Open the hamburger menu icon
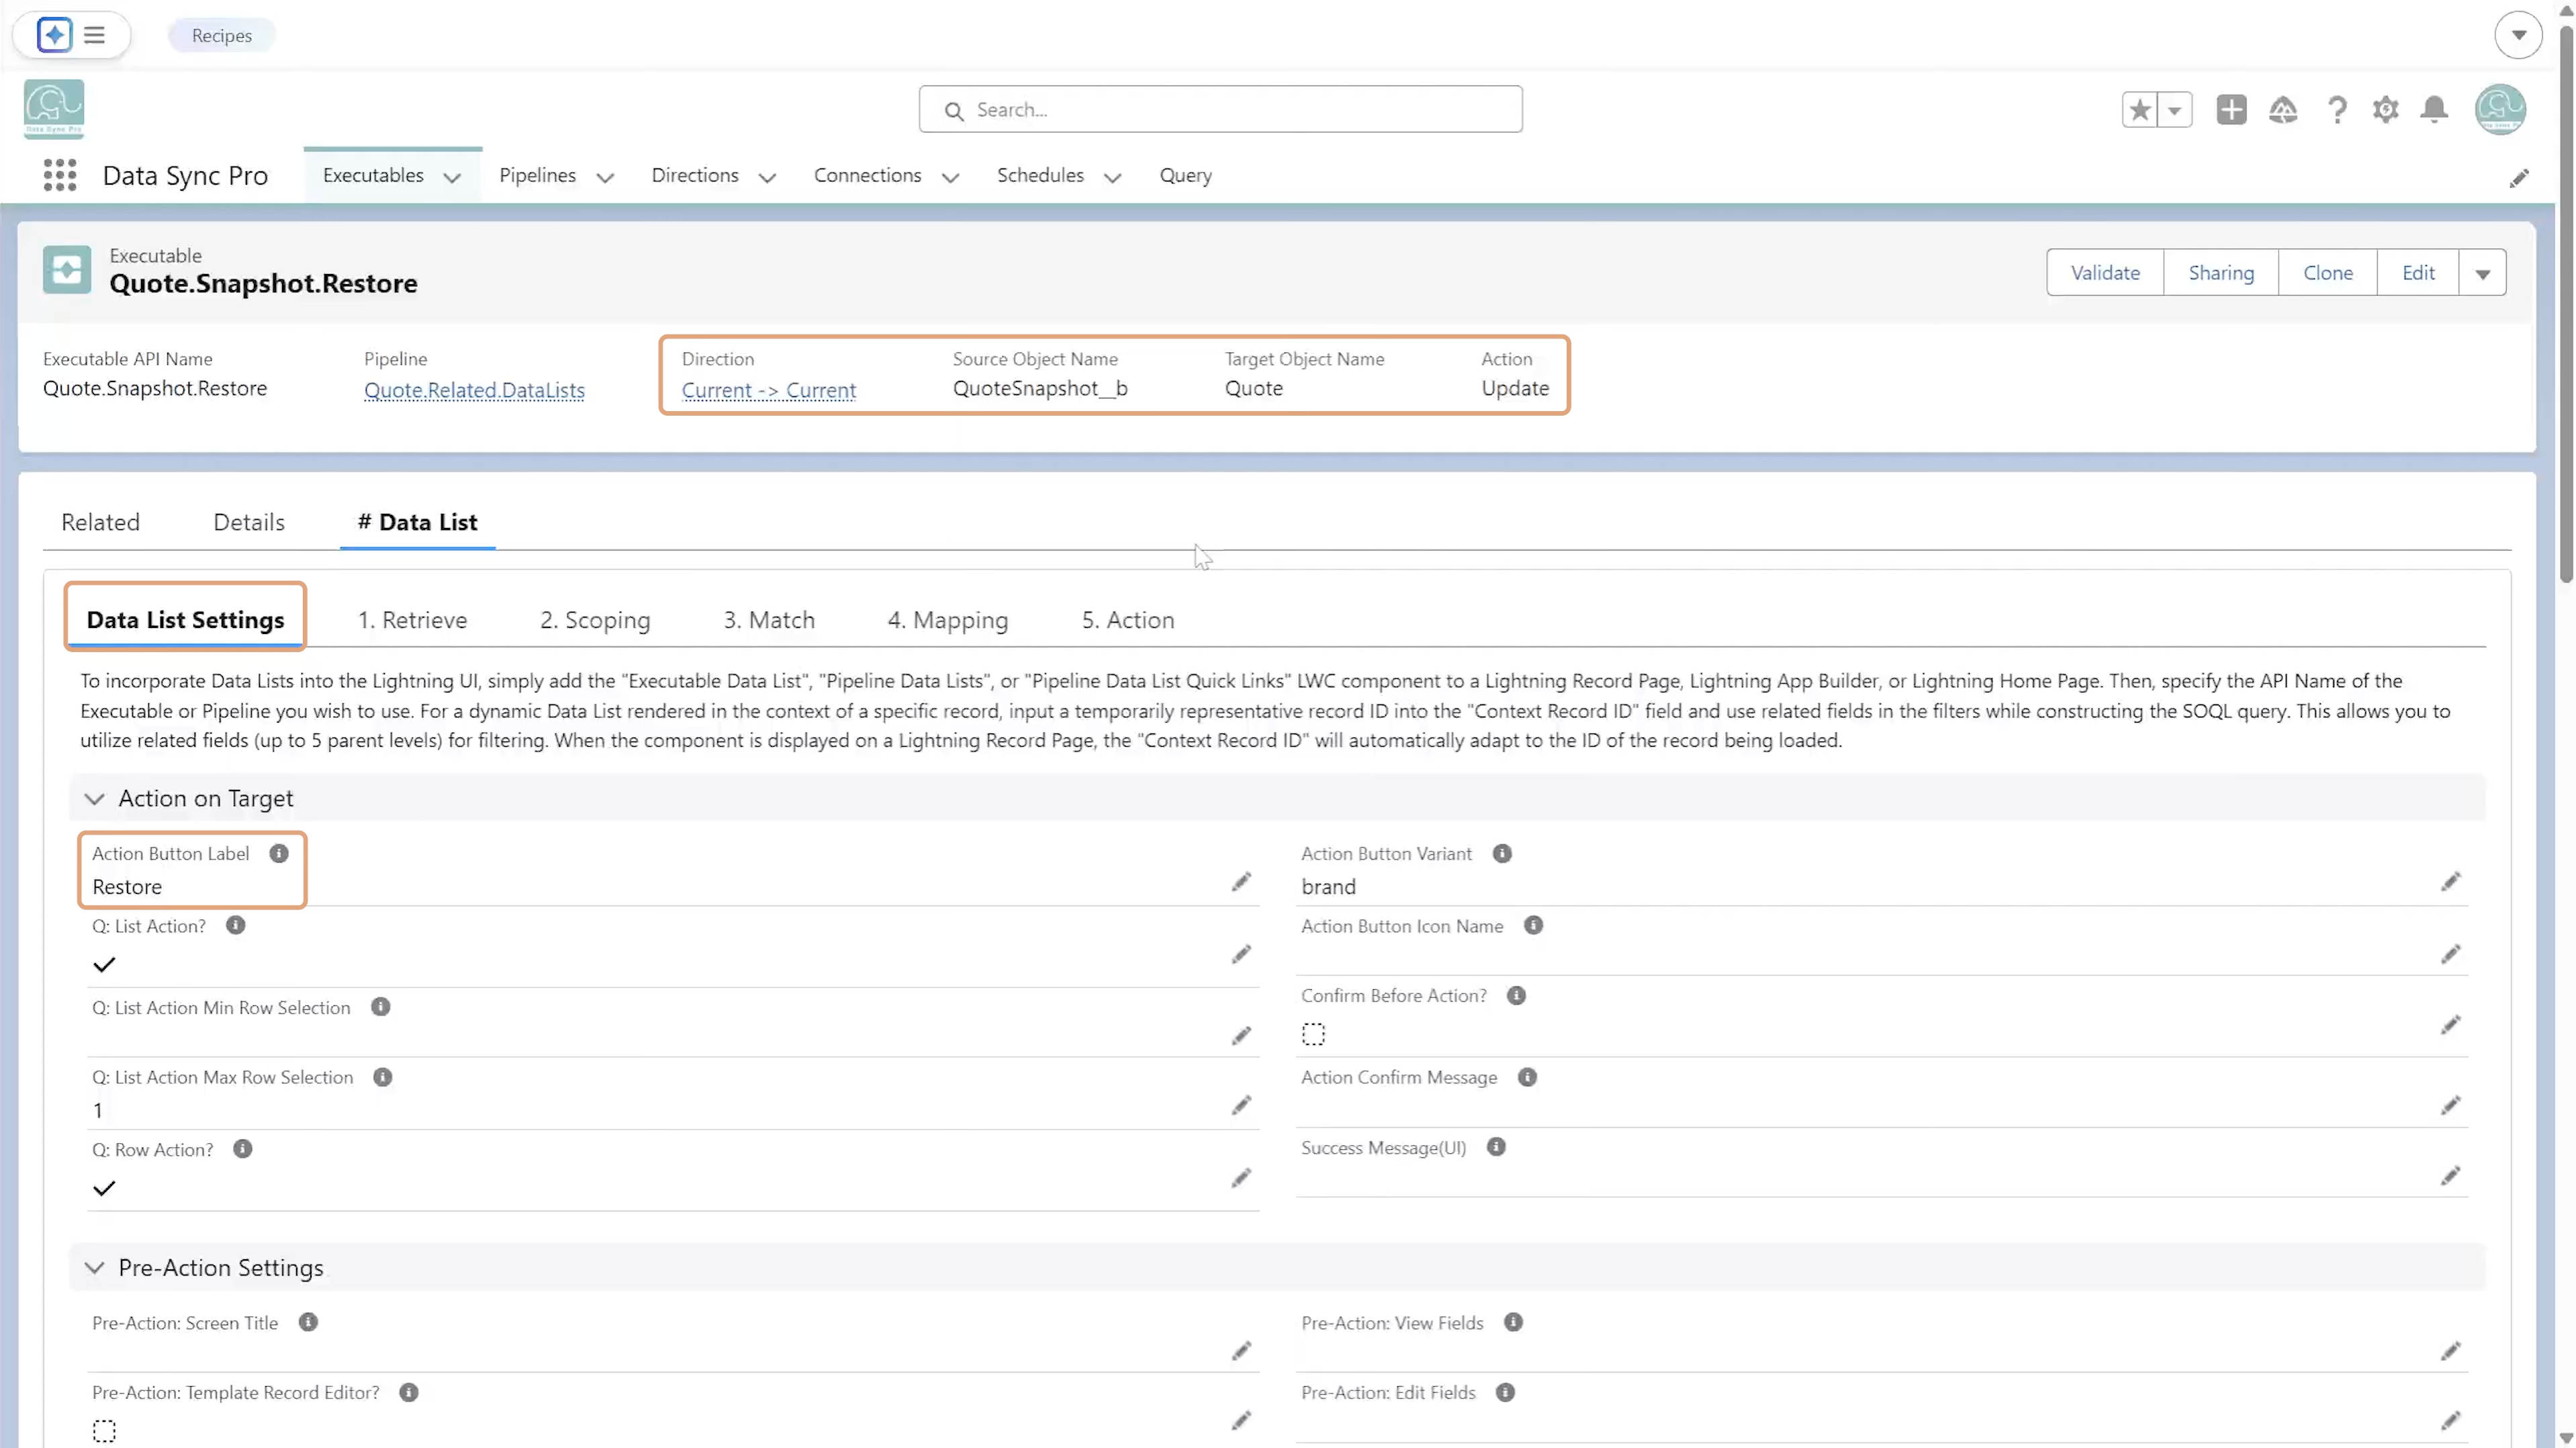 pos(95,35)
